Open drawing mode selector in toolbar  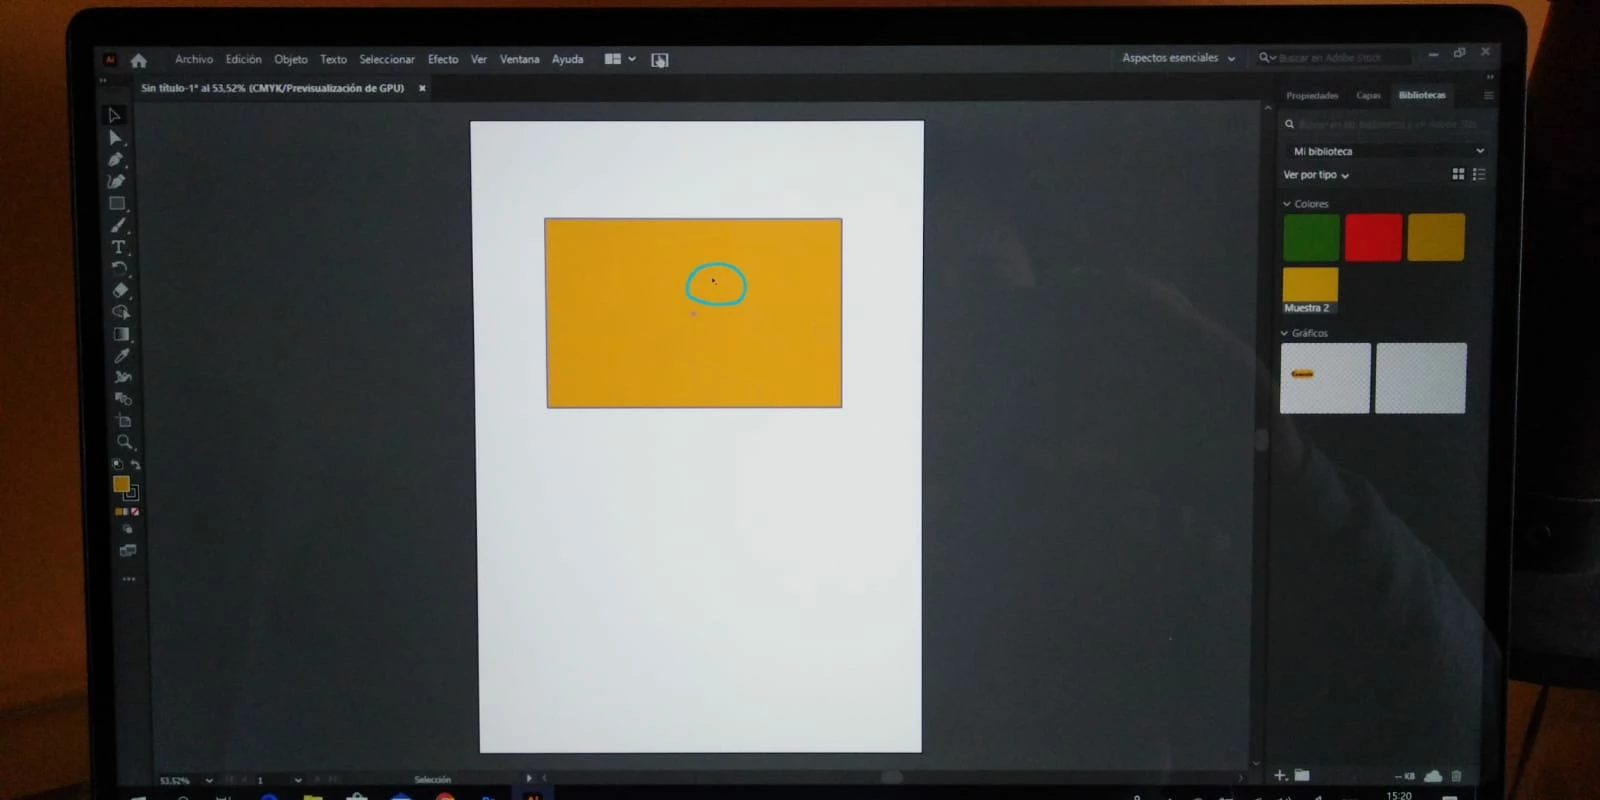127,529
